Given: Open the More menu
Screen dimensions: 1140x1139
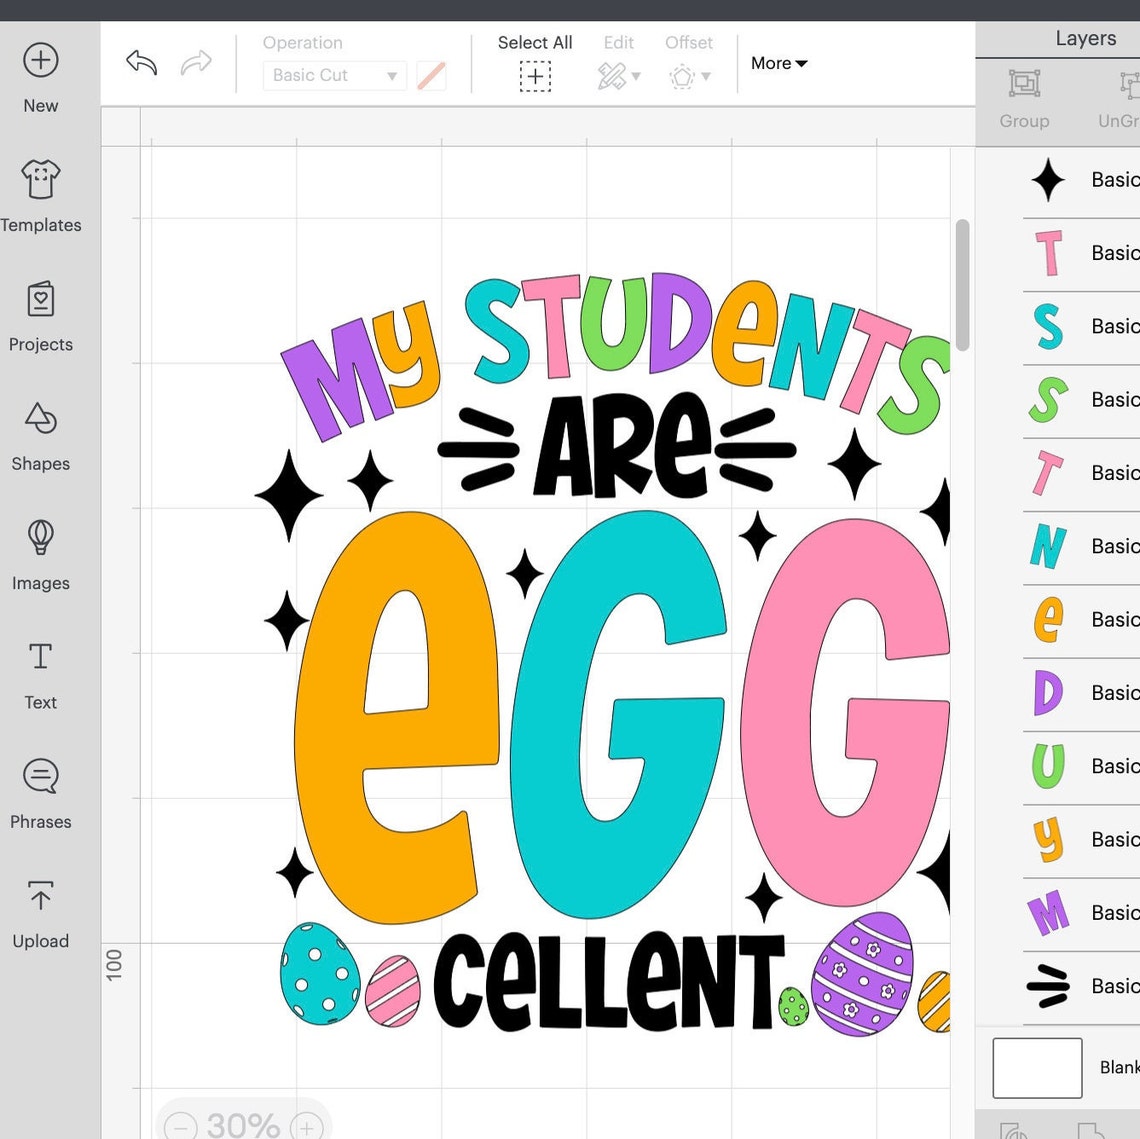Looking at the screenshot, I should (778, 63).
